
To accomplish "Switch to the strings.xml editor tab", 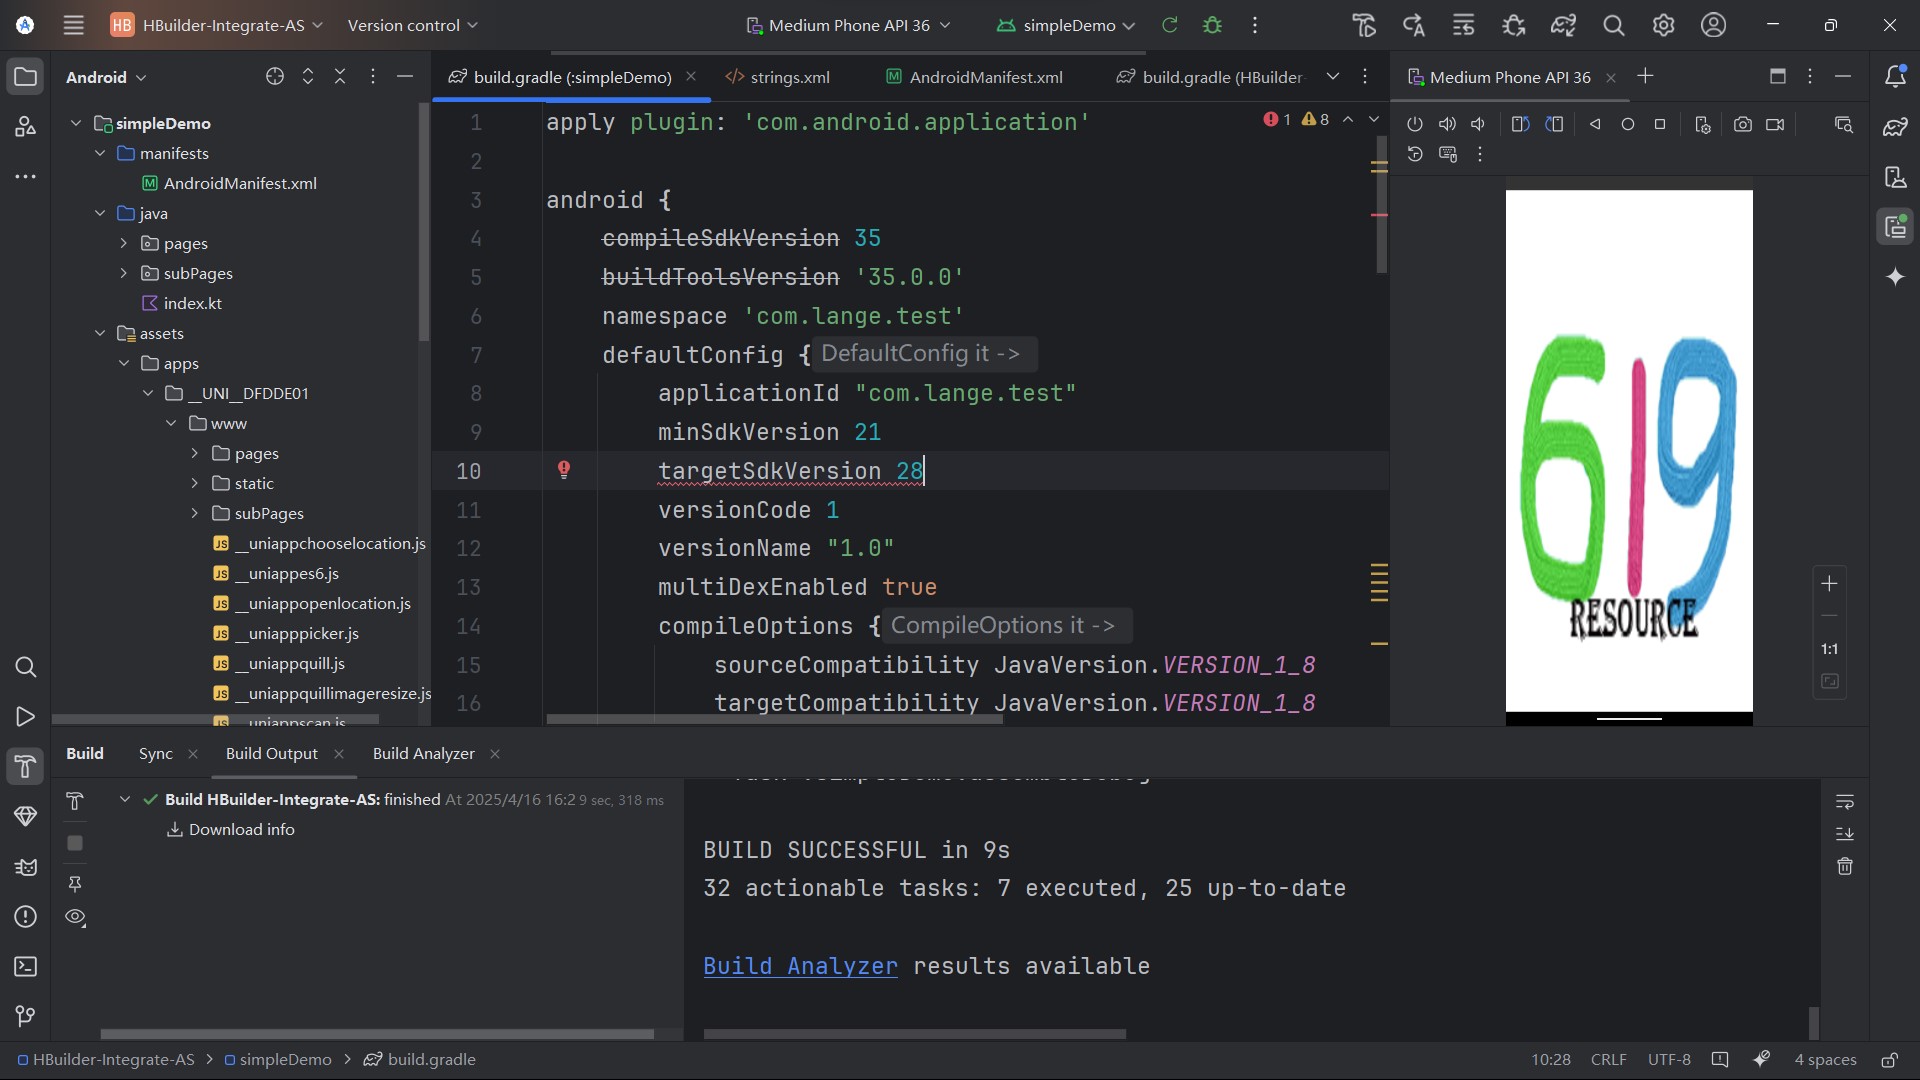I will click(x=789, y=77).
